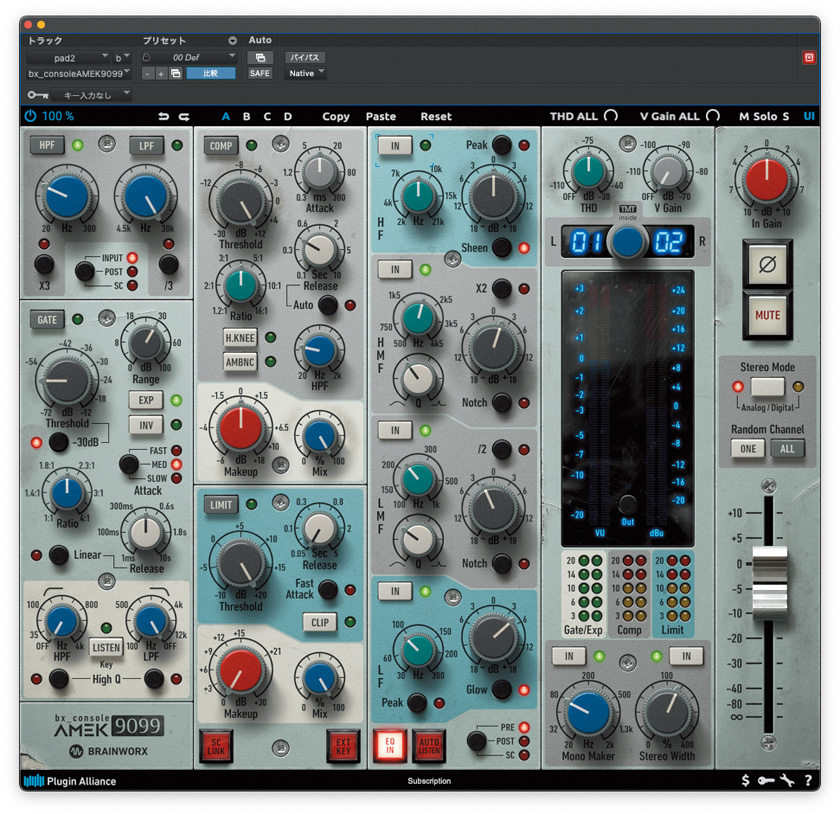This screenshot has width=840, height=814.
Task: Click the preset plus button
Action: click(x=161, y=73)
